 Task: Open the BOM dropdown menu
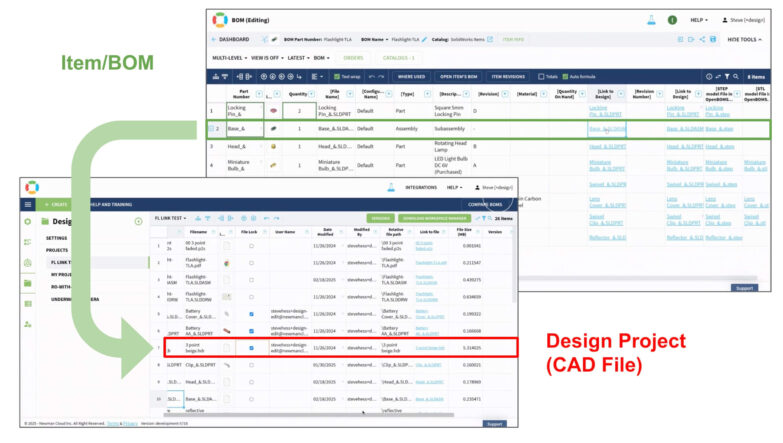pos(322,58)
